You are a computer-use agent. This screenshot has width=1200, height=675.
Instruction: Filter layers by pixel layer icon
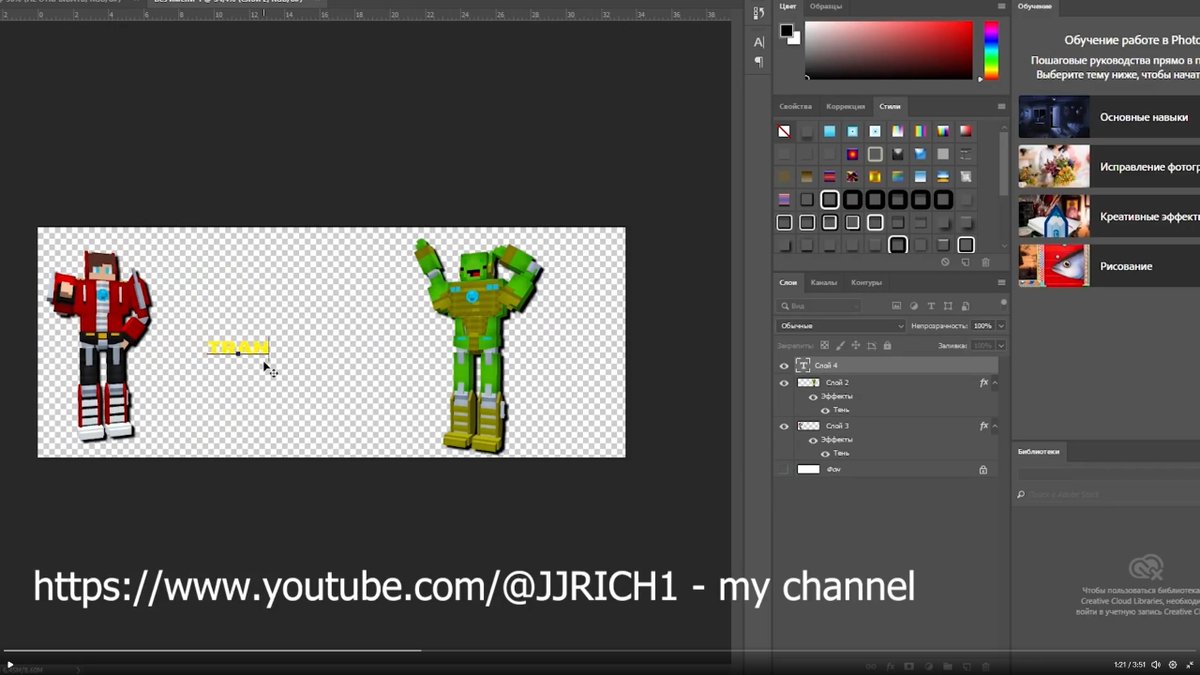pos(896,306)
